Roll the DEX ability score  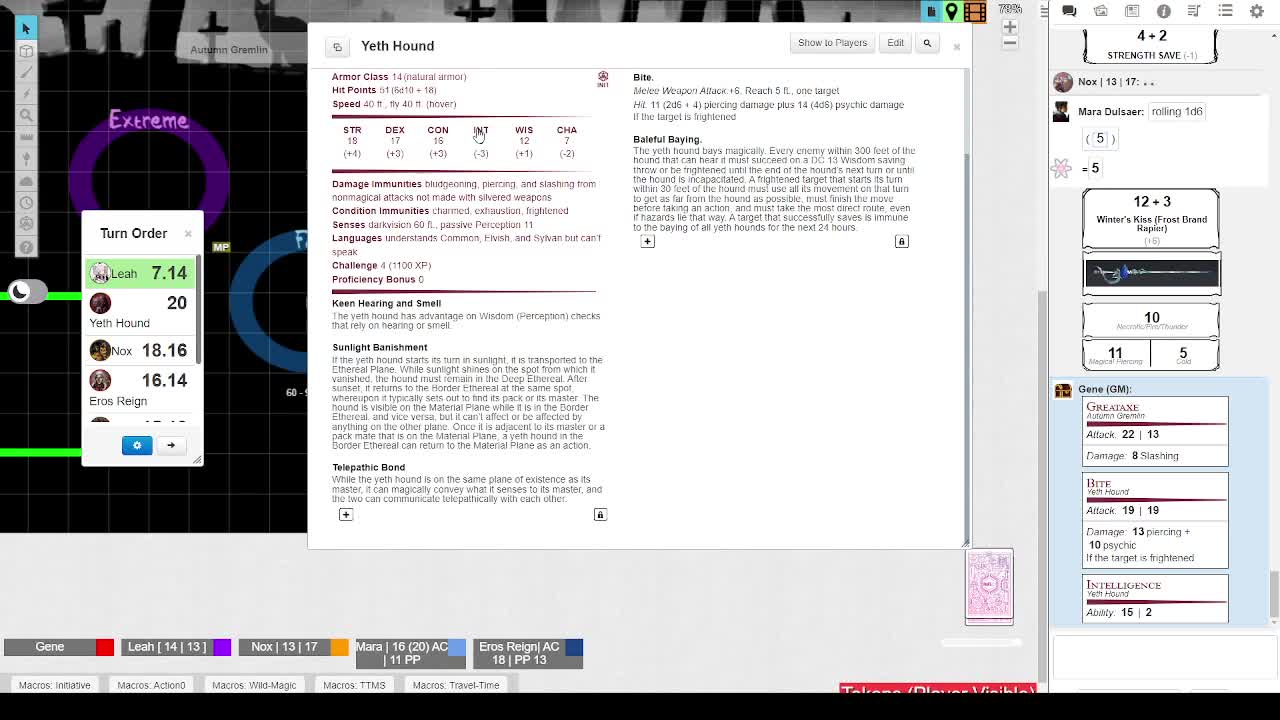[395, 141]
